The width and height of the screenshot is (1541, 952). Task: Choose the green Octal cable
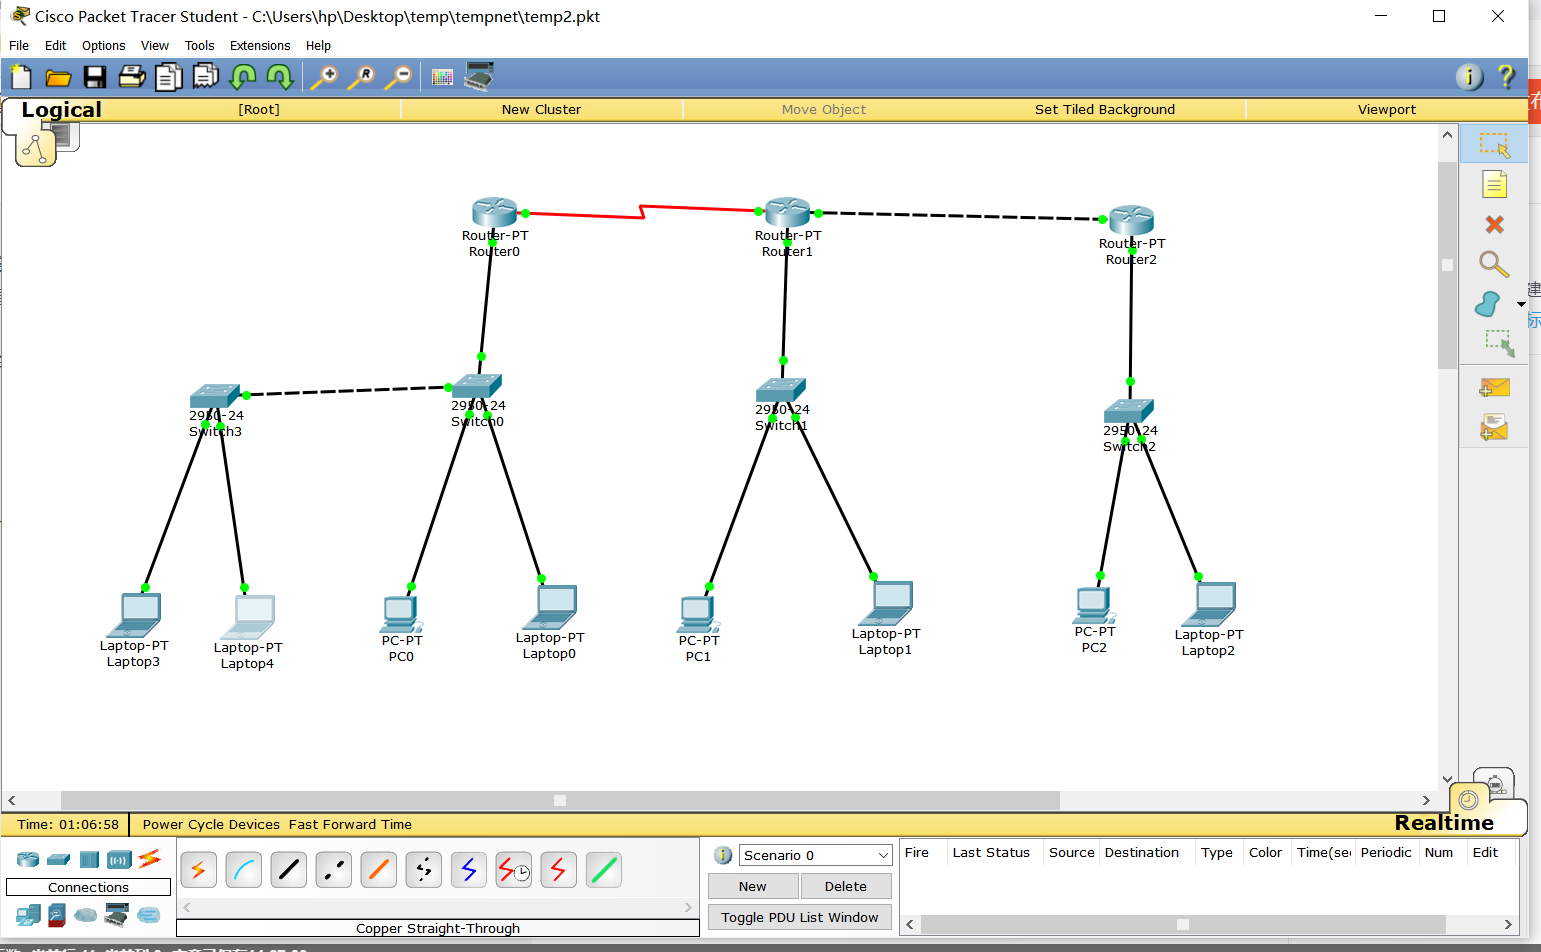tap(604, 870)
